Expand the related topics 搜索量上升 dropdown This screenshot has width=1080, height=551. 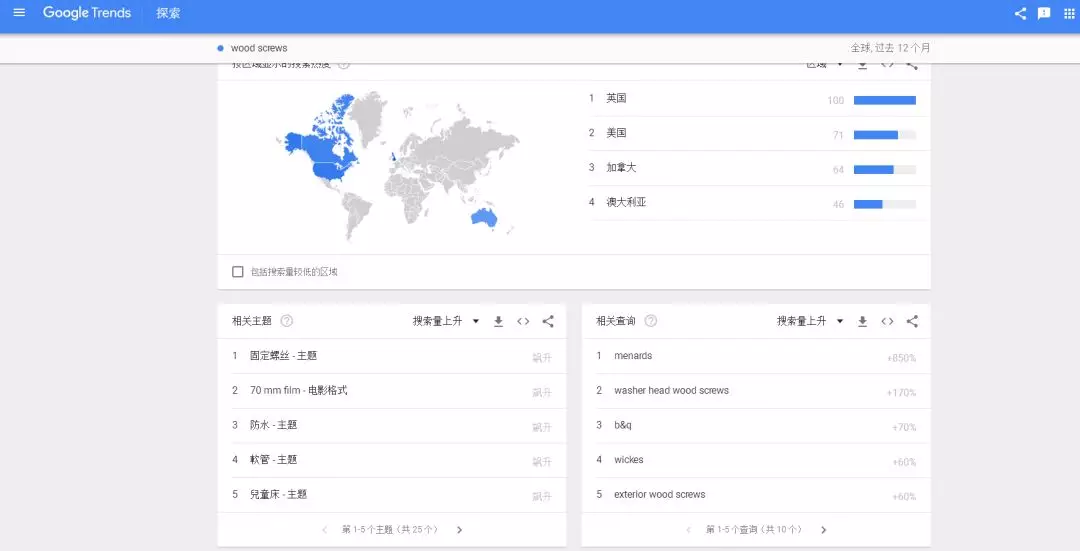point(446,321)
